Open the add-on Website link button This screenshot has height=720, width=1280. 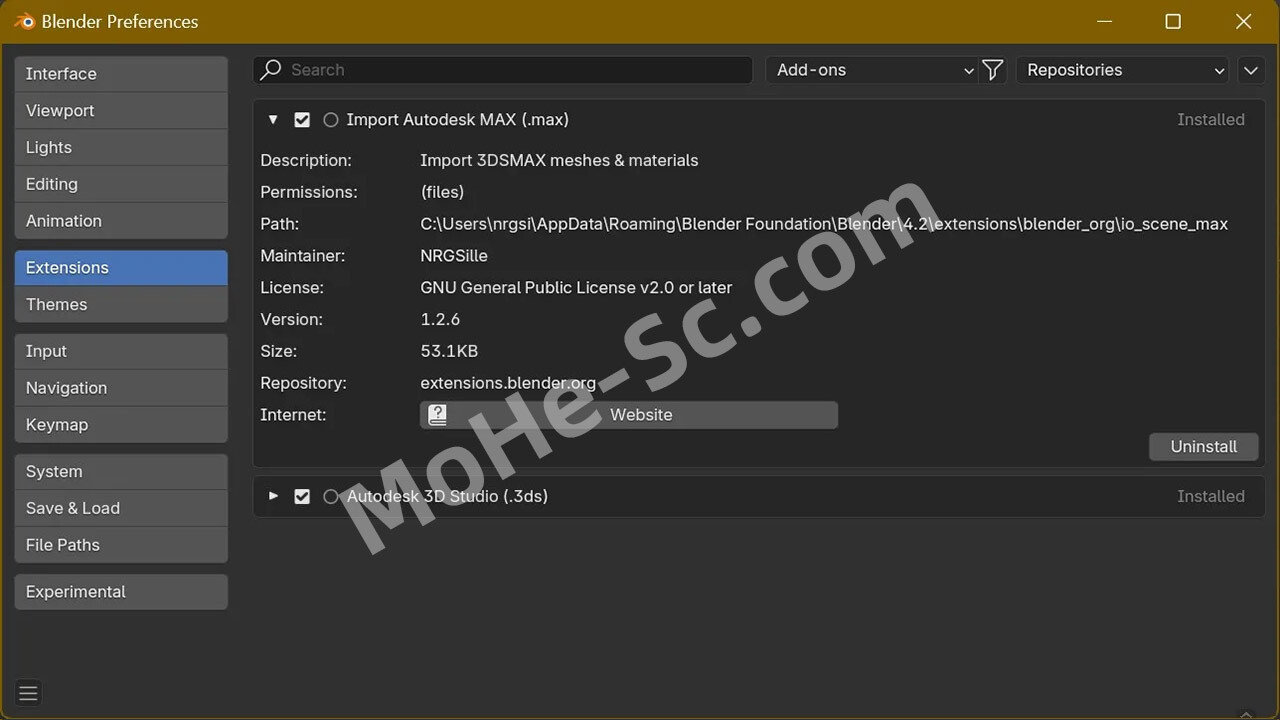(629, 415)
